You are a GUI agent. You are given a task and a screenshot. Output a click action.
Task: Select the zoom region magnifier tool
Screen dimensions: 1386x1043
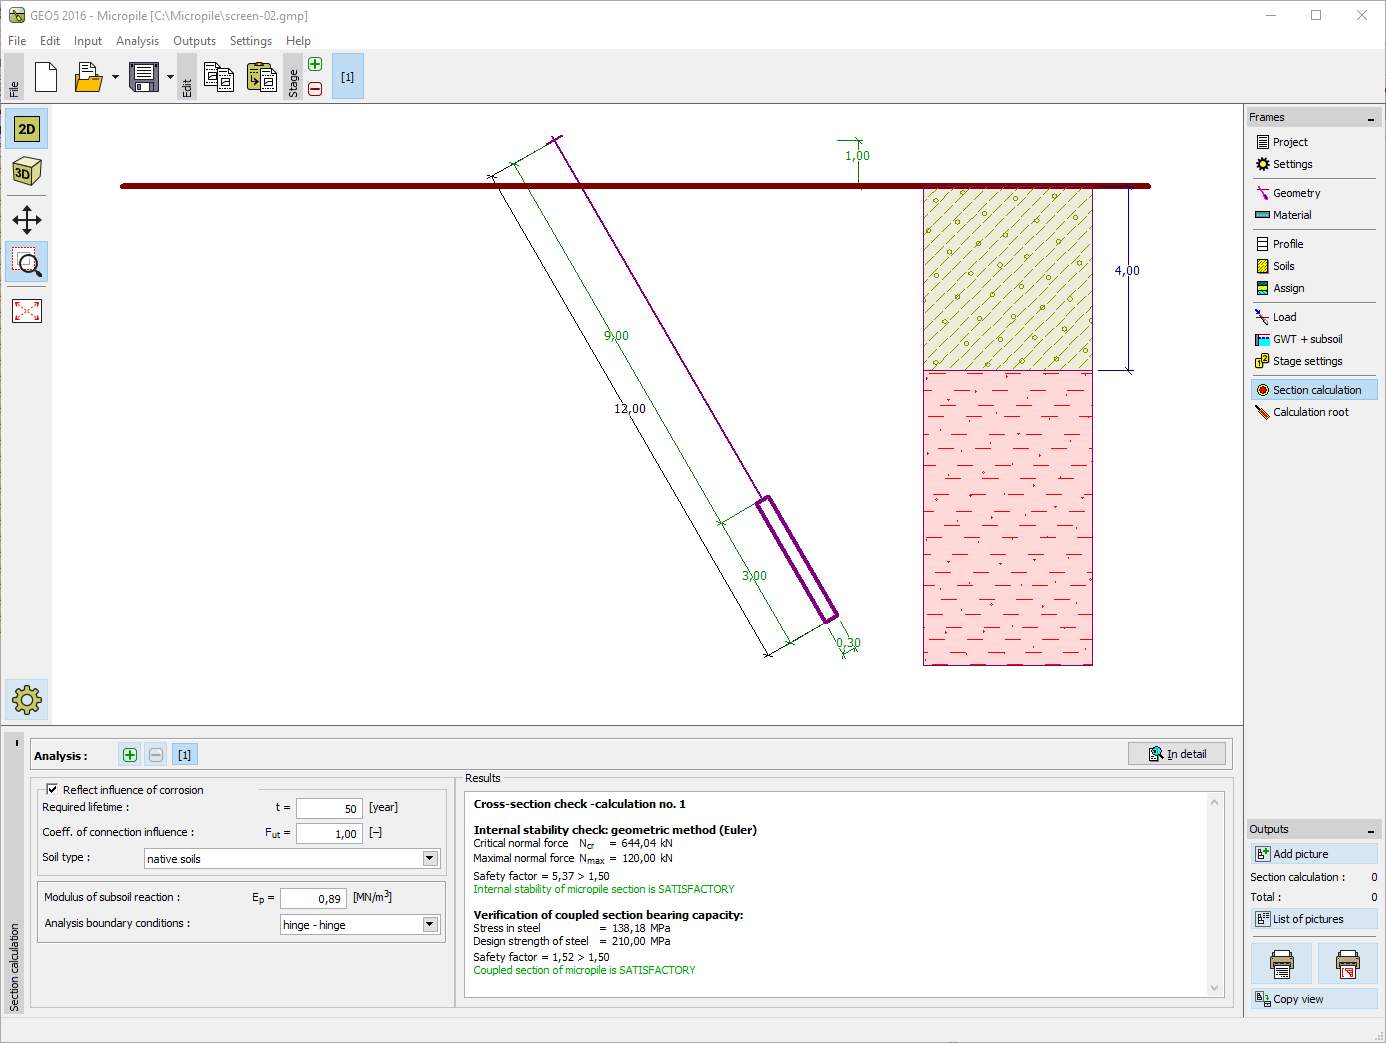click(27, 263)
